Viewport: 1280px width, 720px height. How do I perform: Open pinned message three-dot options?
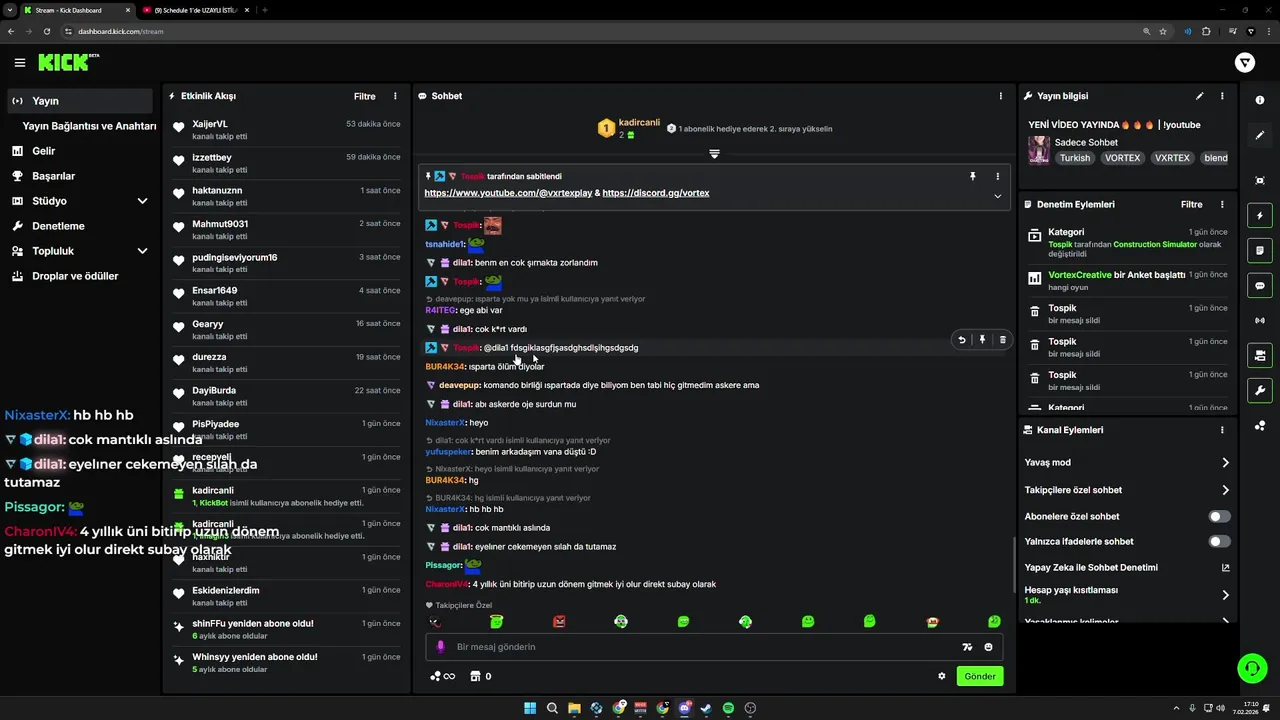tap(997, 176)
